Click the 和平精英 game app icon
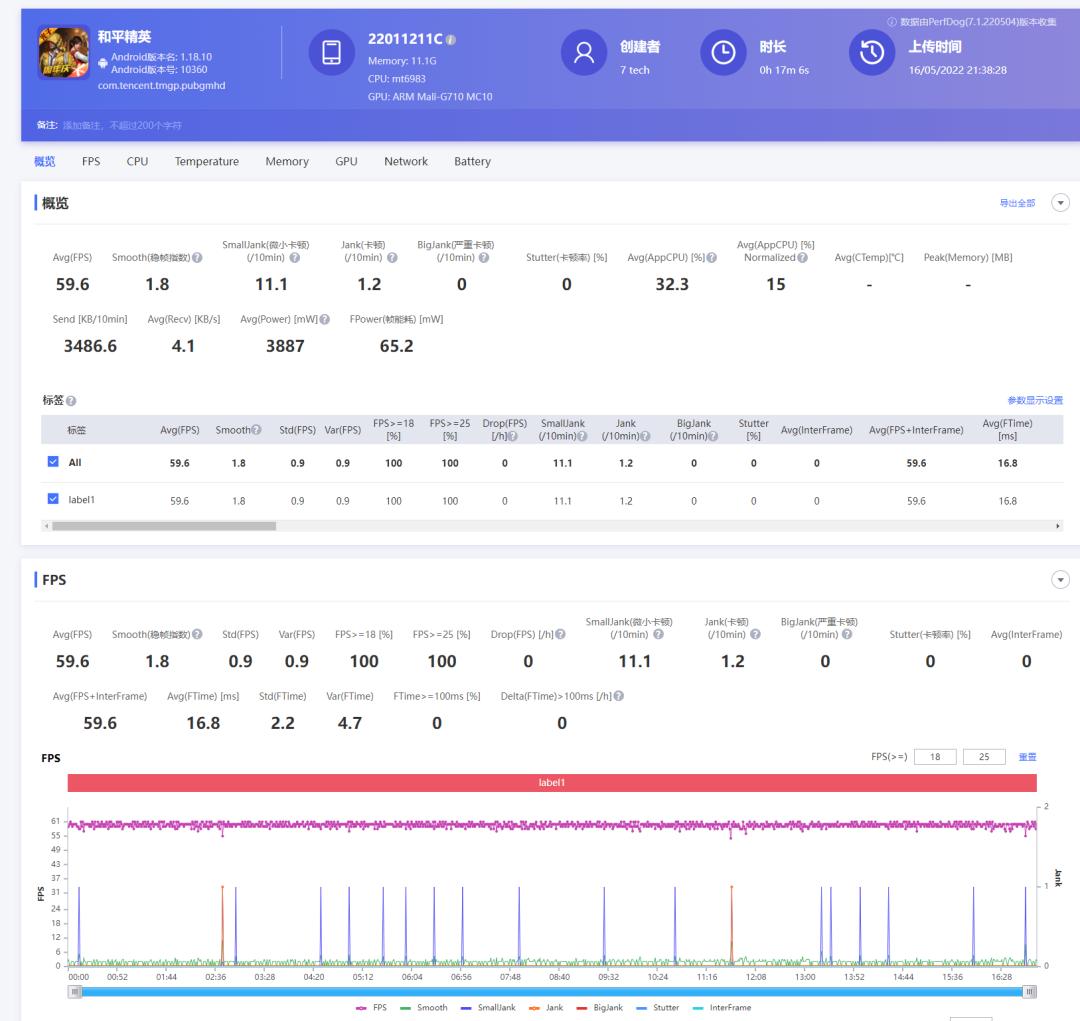1080x1021 pixels. [64, 54]
